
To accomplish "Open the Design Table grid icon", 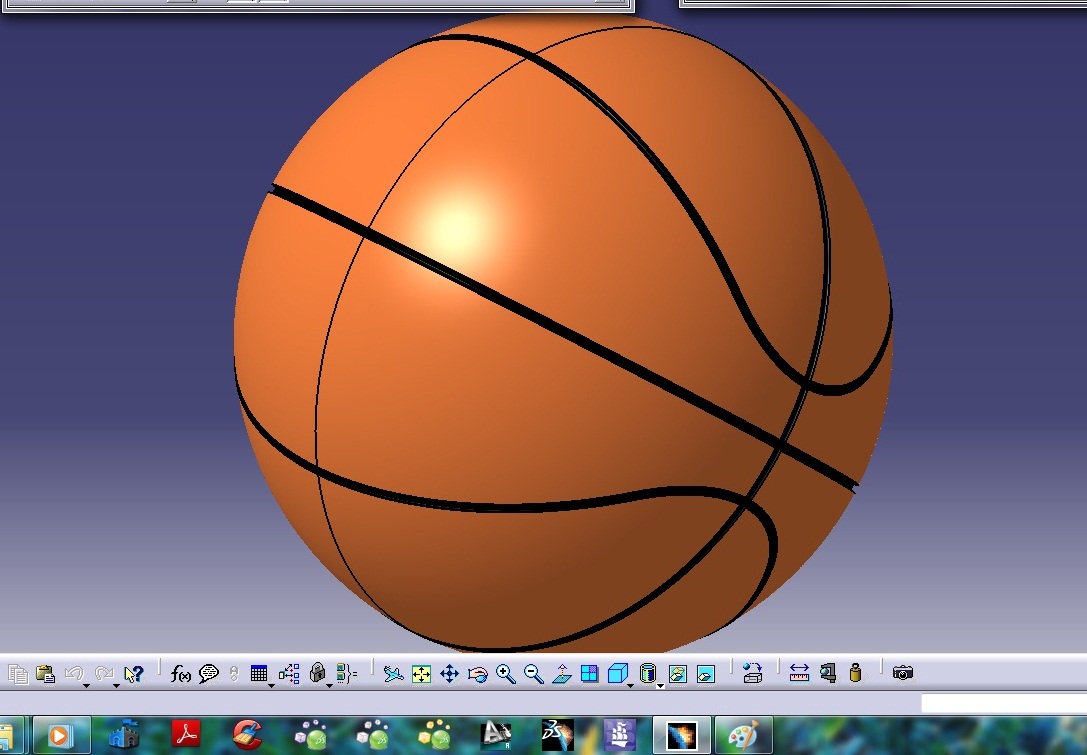I will 259,673.
